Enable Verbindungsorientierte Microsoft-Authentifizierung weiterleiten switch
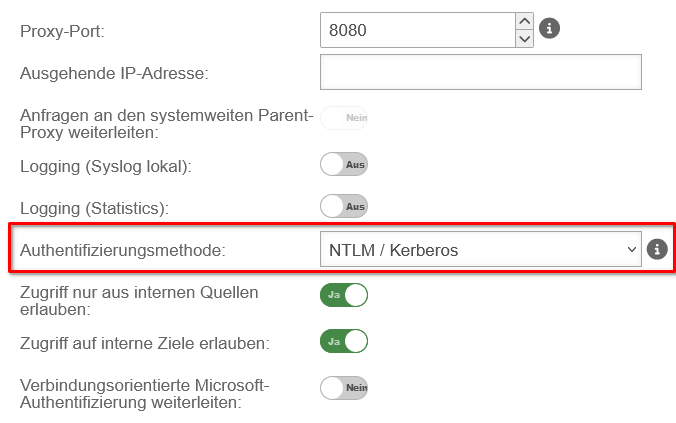Image resolution: width=676 pixels, height=423 pixels. pos(343,387)
